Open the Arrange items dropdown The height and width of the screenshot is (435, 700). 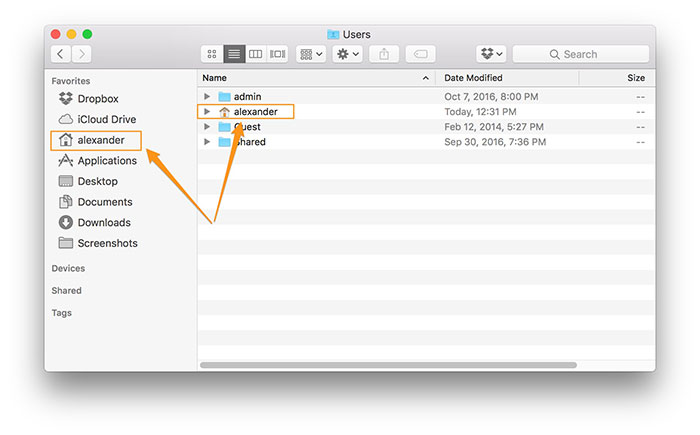(311, 54)
